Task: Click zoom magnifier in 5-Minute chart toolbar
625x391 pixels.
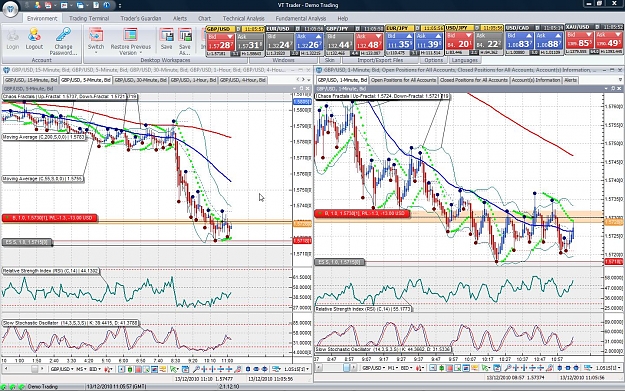Action: [197, 369]
